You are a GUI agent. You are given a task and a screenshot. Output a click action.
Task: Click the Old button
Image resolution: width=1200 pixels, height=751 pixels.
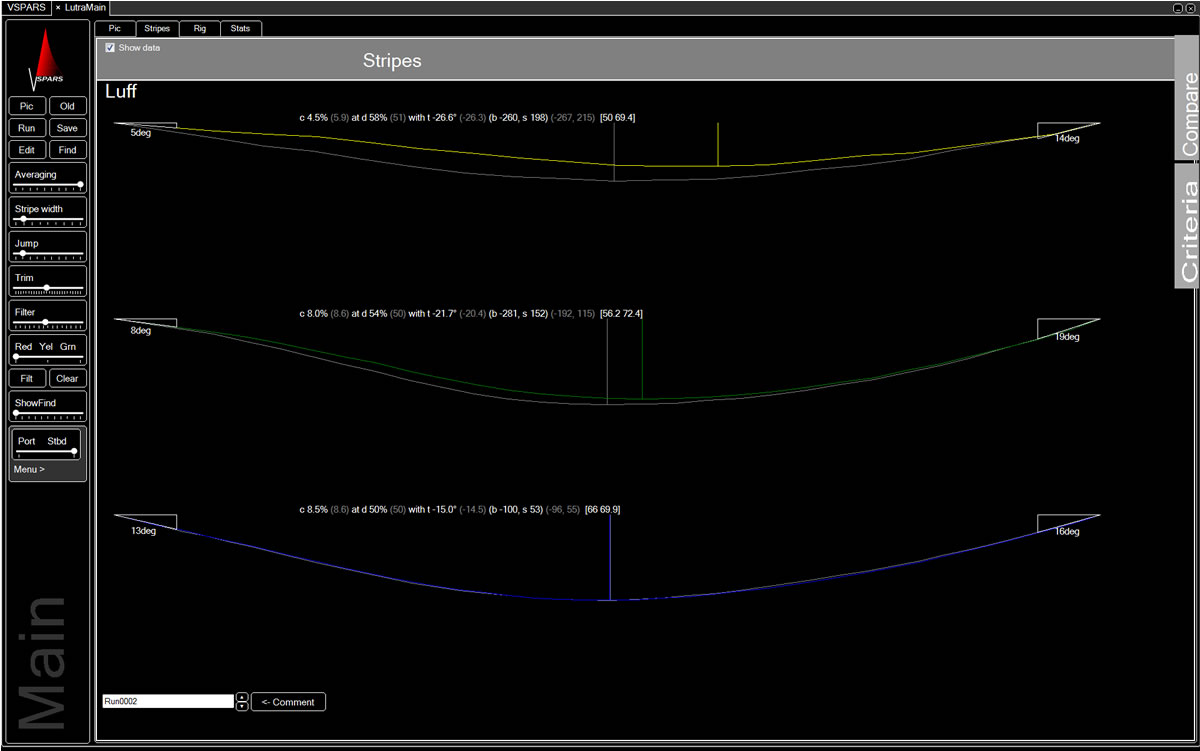pos(67,106)
